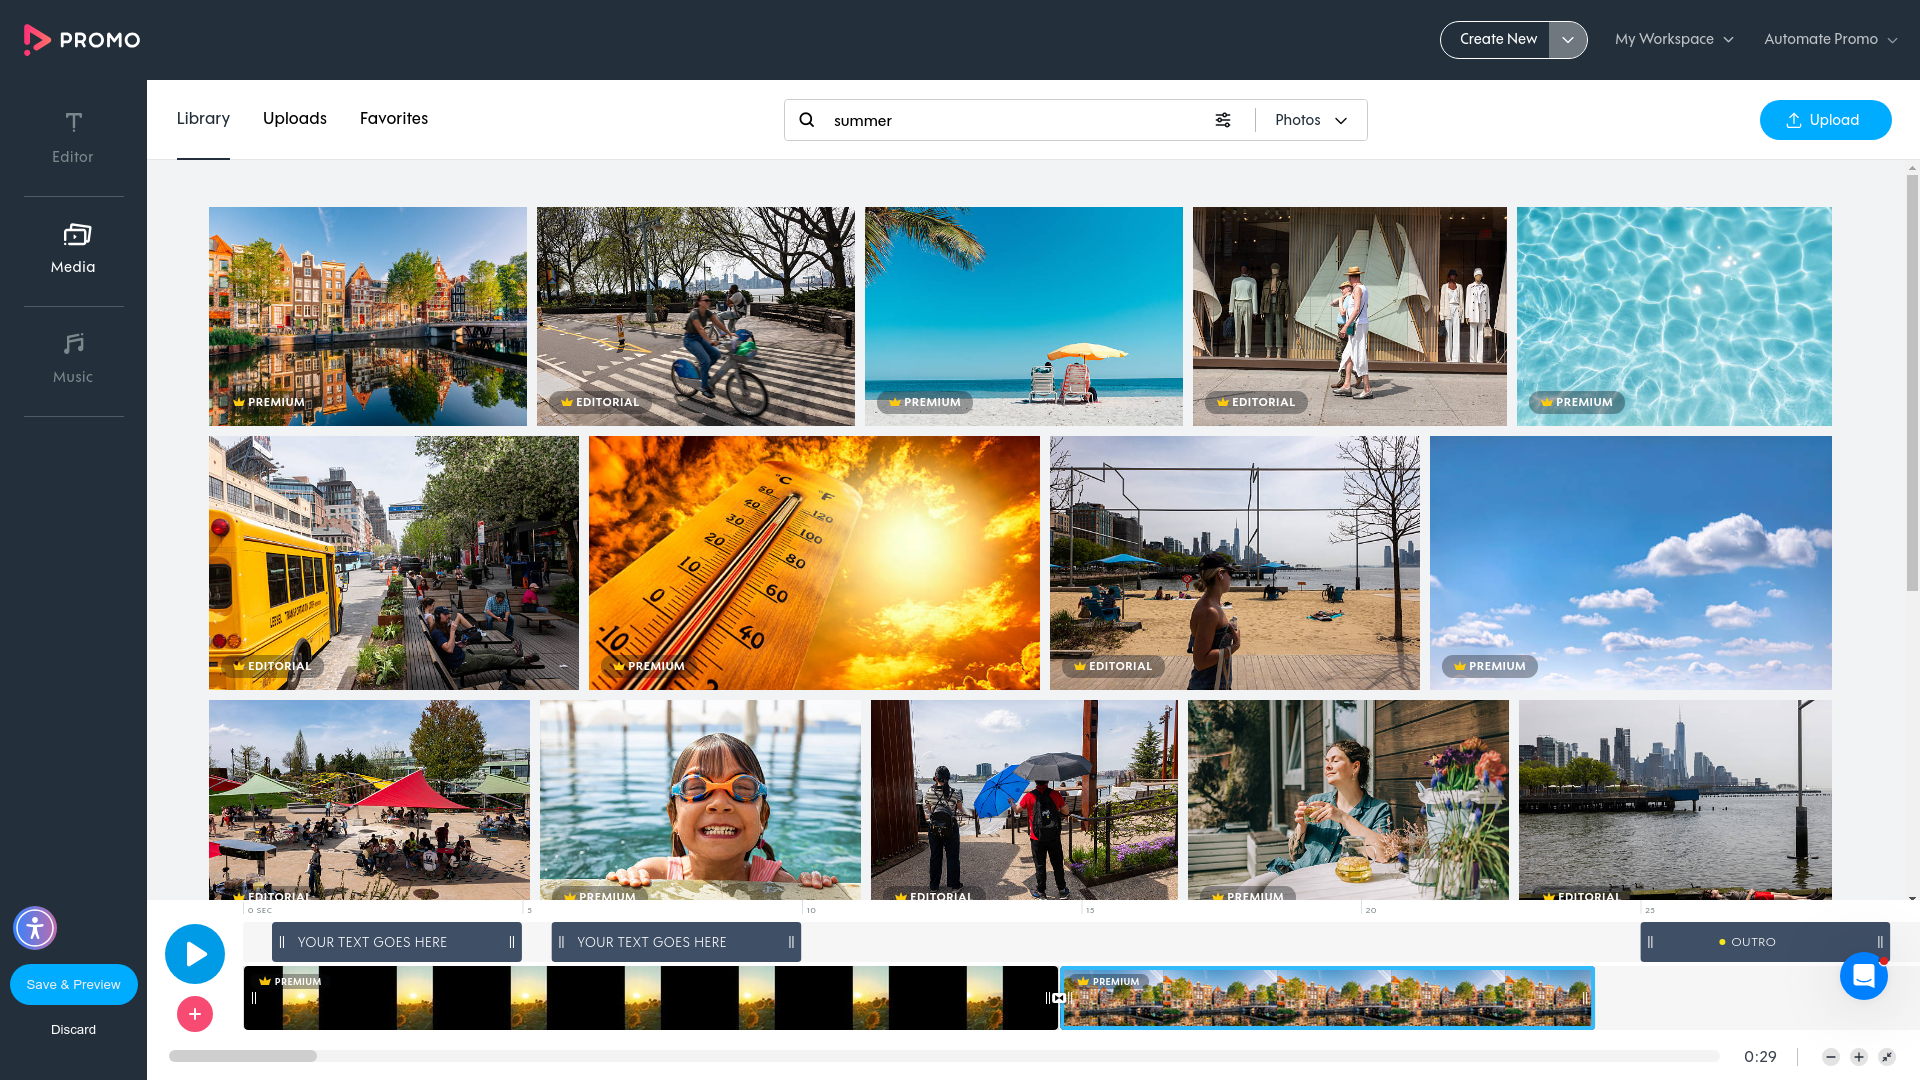The width and height of the screenshot is (1920, 1080).
Task: Switch to the Uploads tab
Action: pyautogui.click(x=295, y=119)
